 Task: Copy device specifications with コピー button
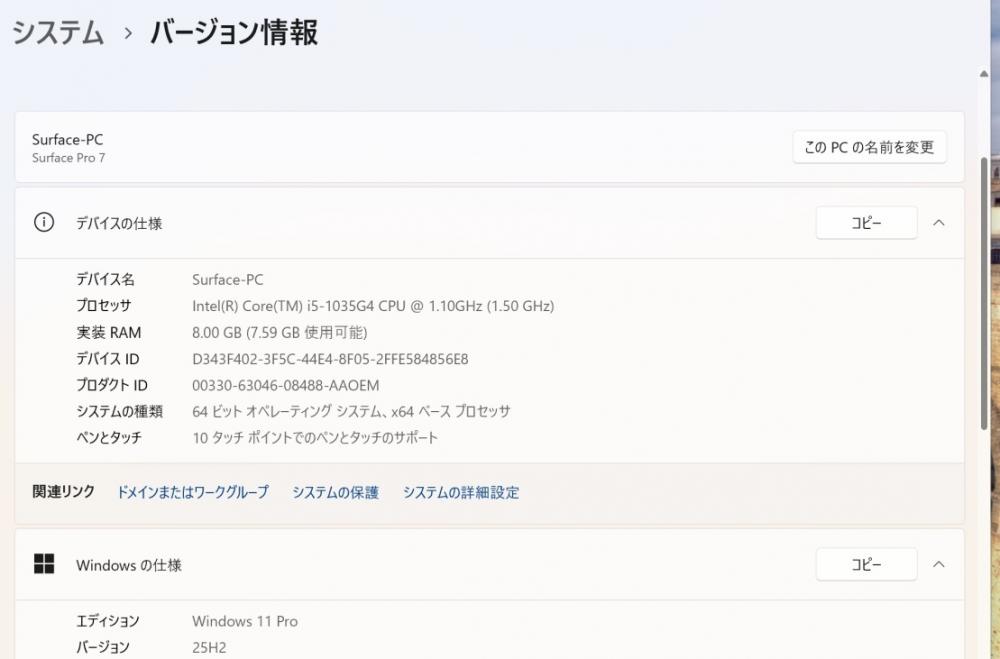(x=867, y=223)
